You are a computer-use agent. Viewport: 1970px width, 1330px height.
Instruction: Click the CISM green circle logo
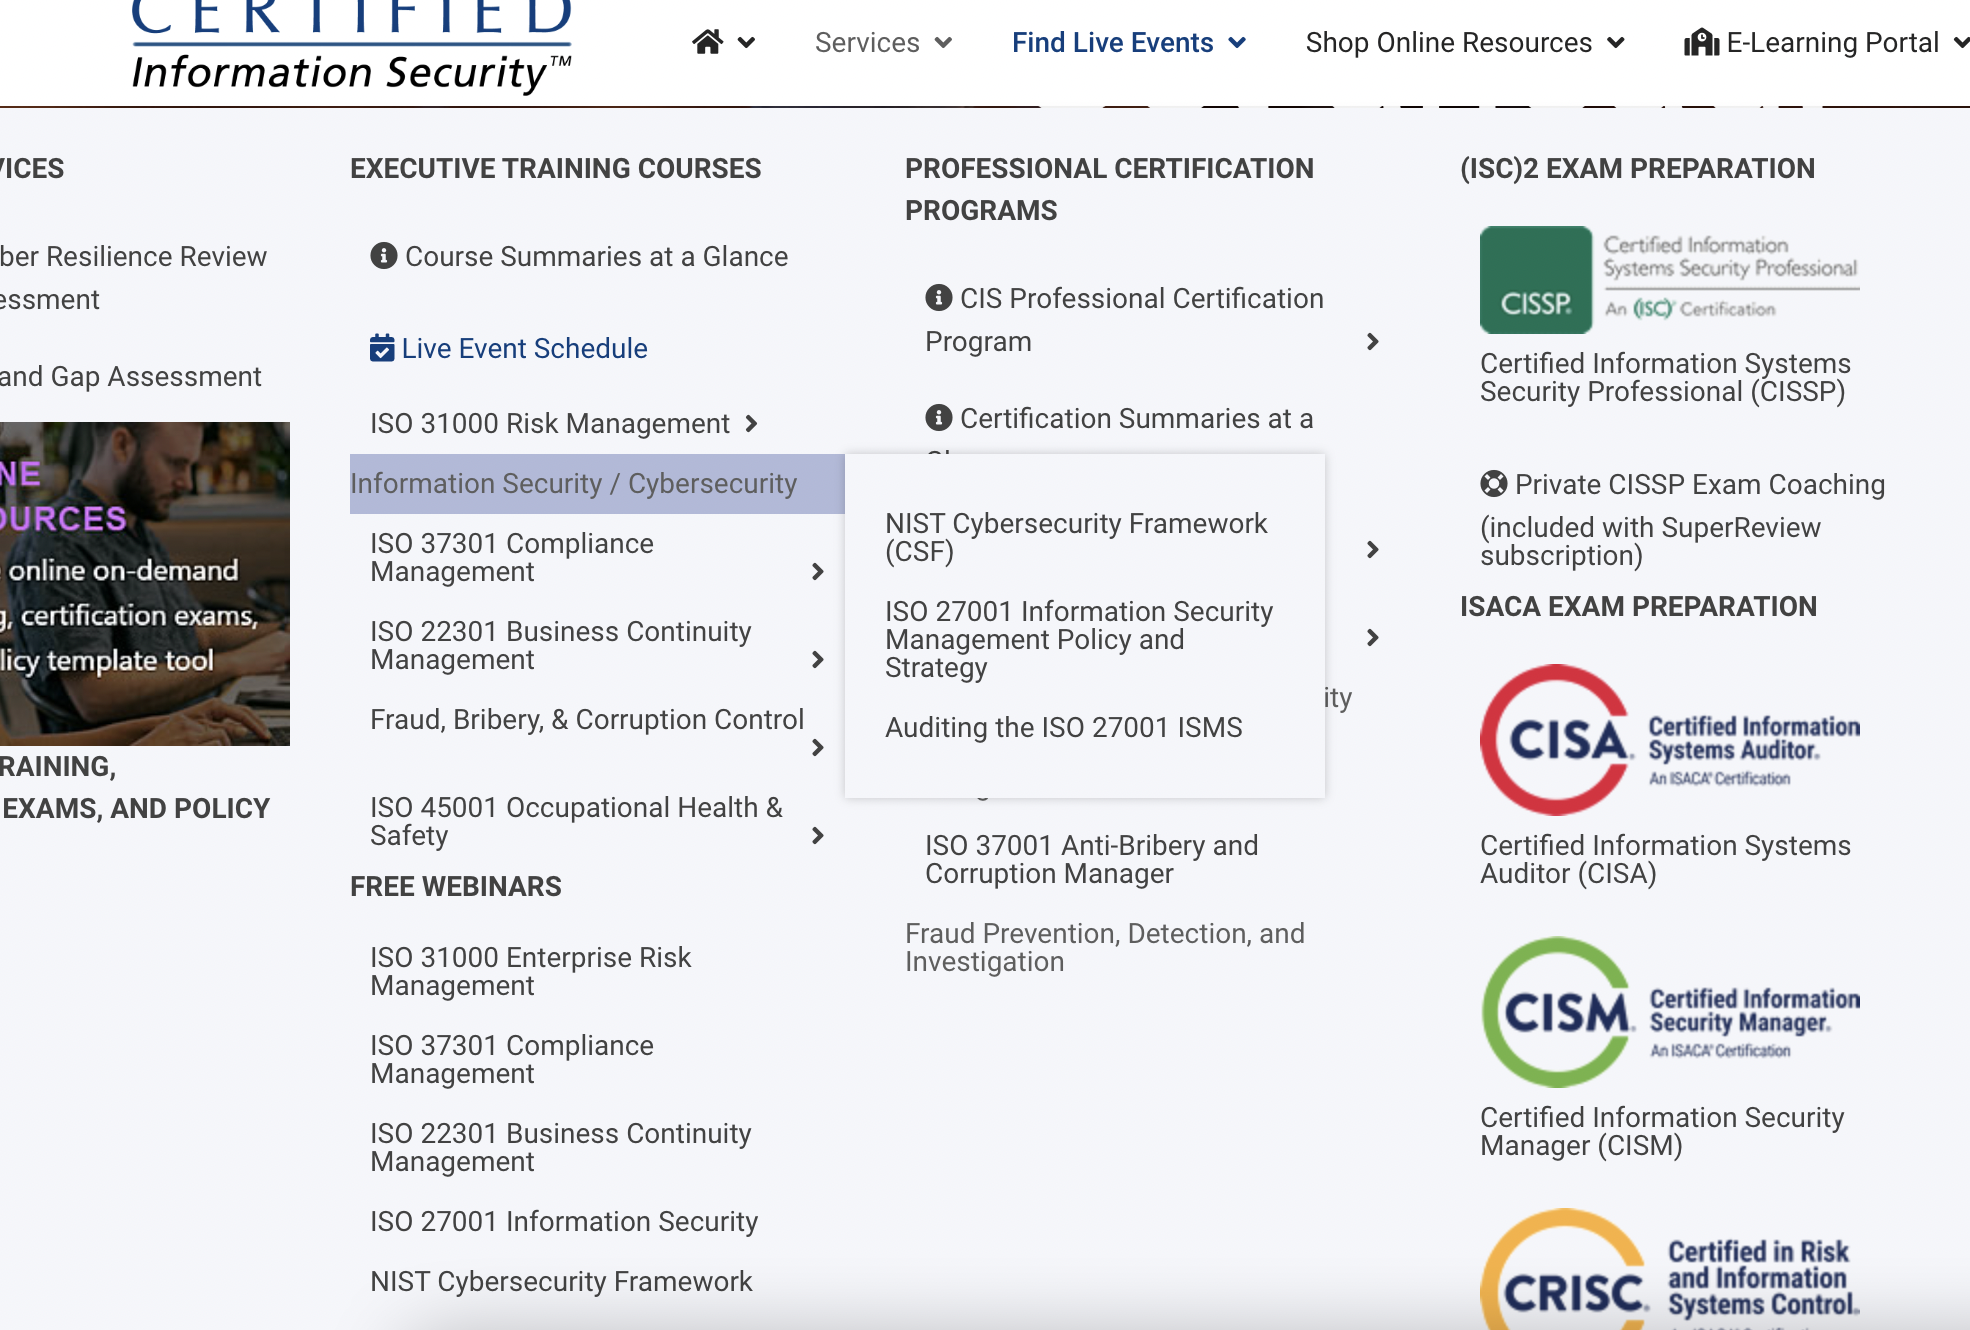1558,1012
